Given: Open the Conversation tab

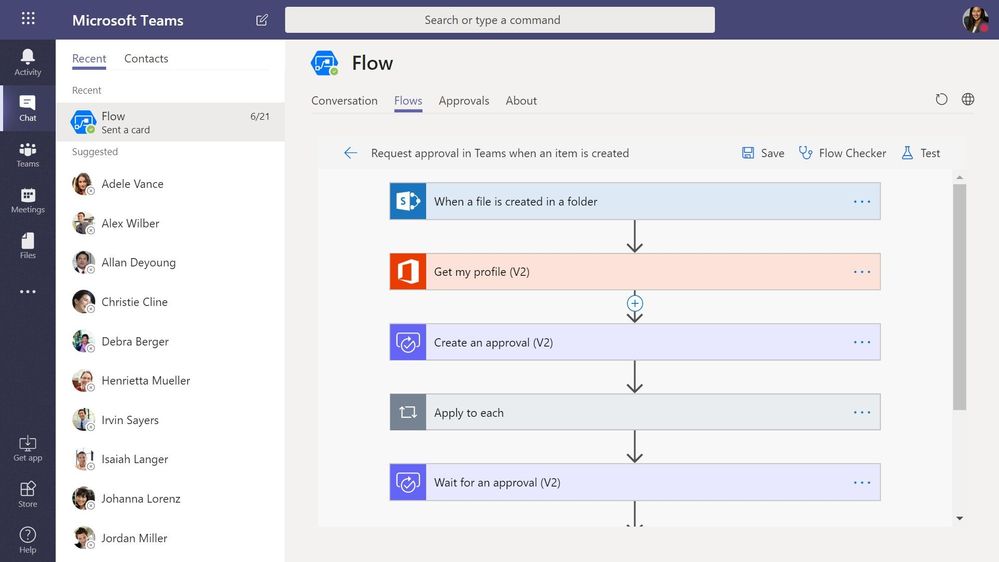Looking at the screenshot, I should point(344,101).
